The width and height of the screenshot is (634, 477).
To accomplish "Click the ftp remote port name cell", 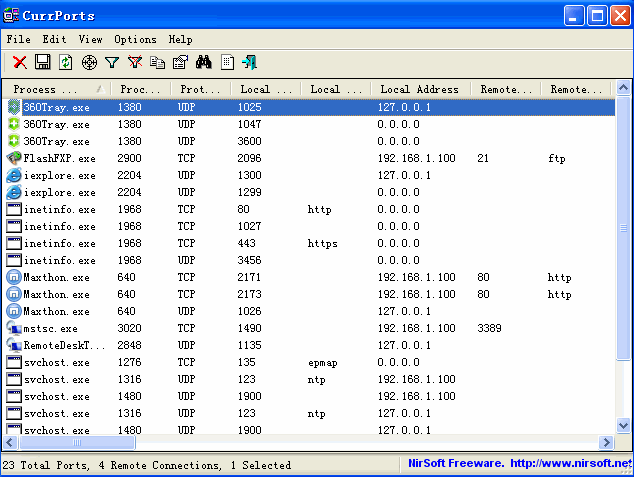I will pos(557,158).
